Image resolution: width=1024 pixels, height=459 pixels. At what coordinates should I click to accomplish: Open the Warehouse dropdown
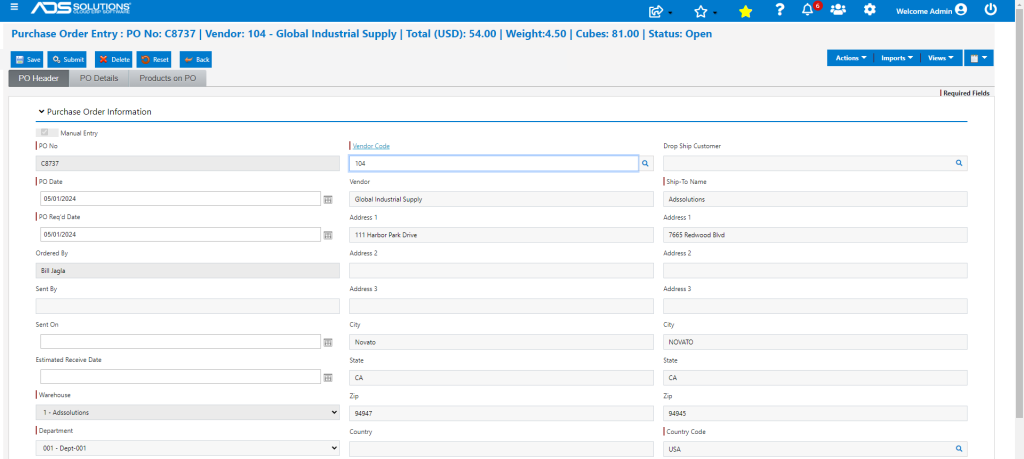[x=188, y=413]
